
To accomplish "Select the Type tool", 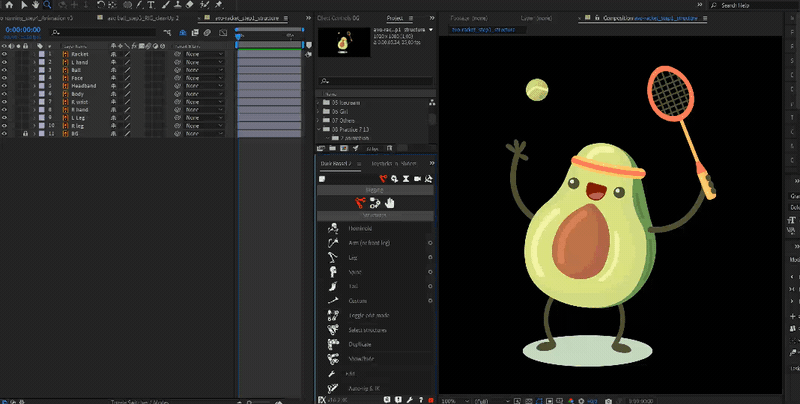I will tap(151, 5).
